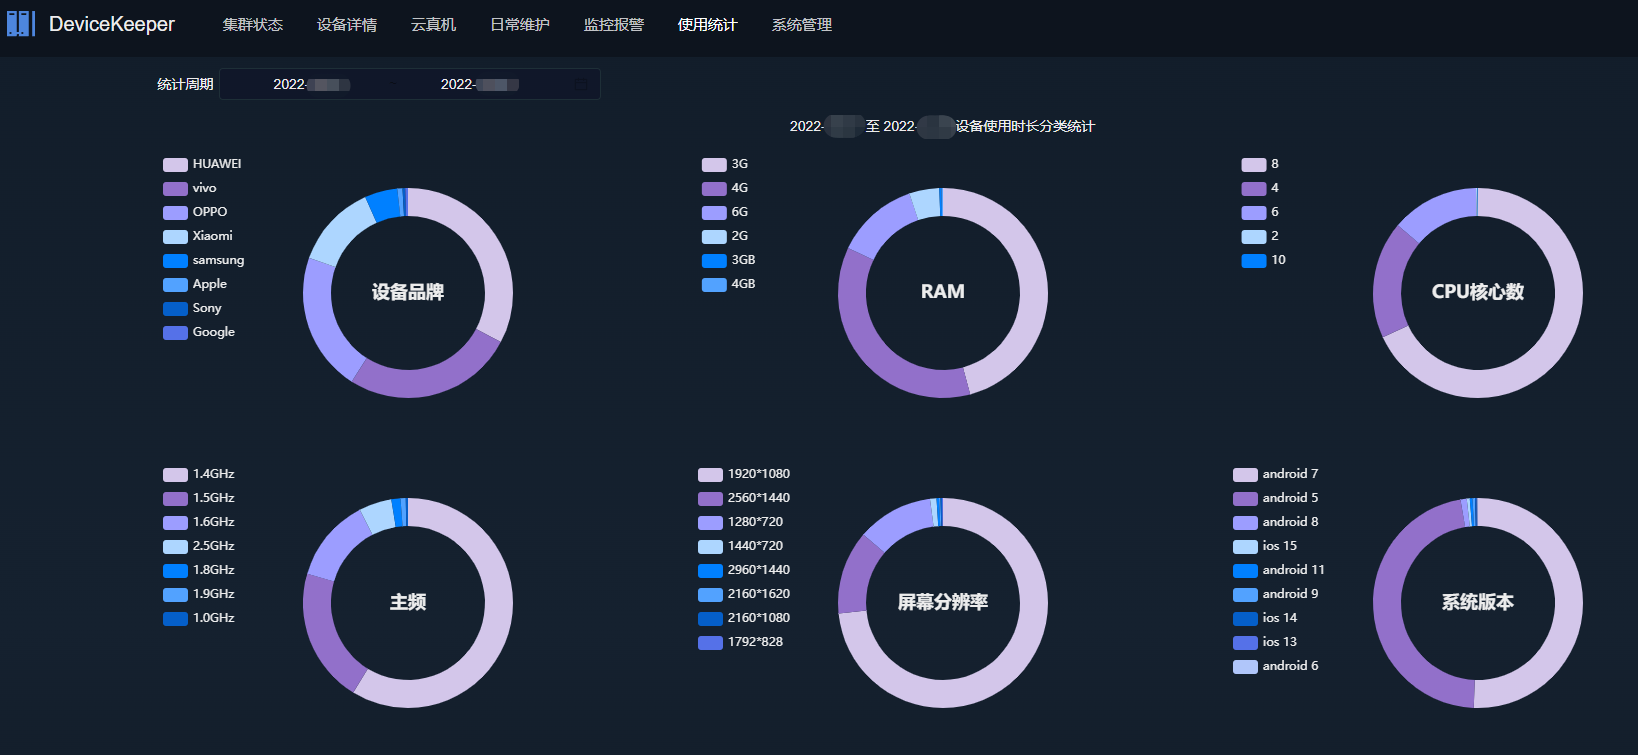Screen dimensions: 1638x755
Task: Toggle the 2160*1620 legend item
Action: pos(744,594)
